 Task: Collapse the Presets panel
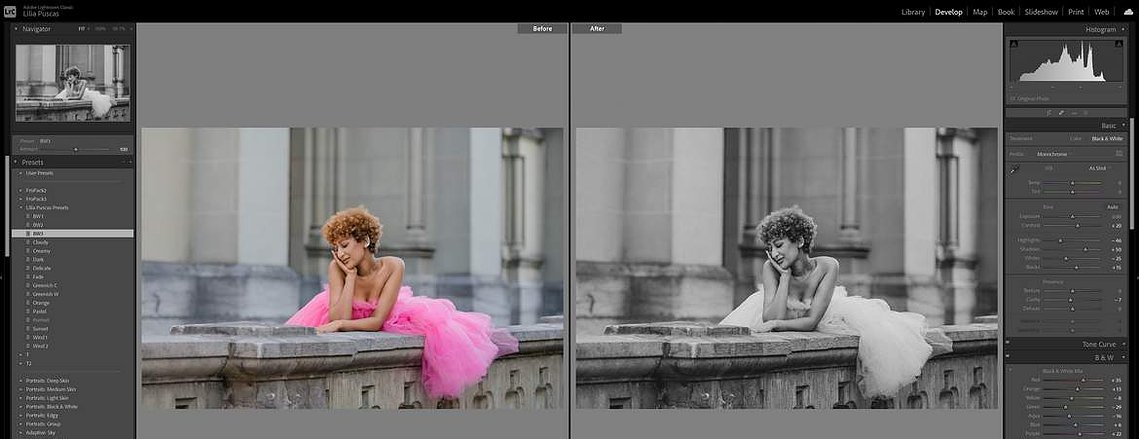tap(17, 163)
